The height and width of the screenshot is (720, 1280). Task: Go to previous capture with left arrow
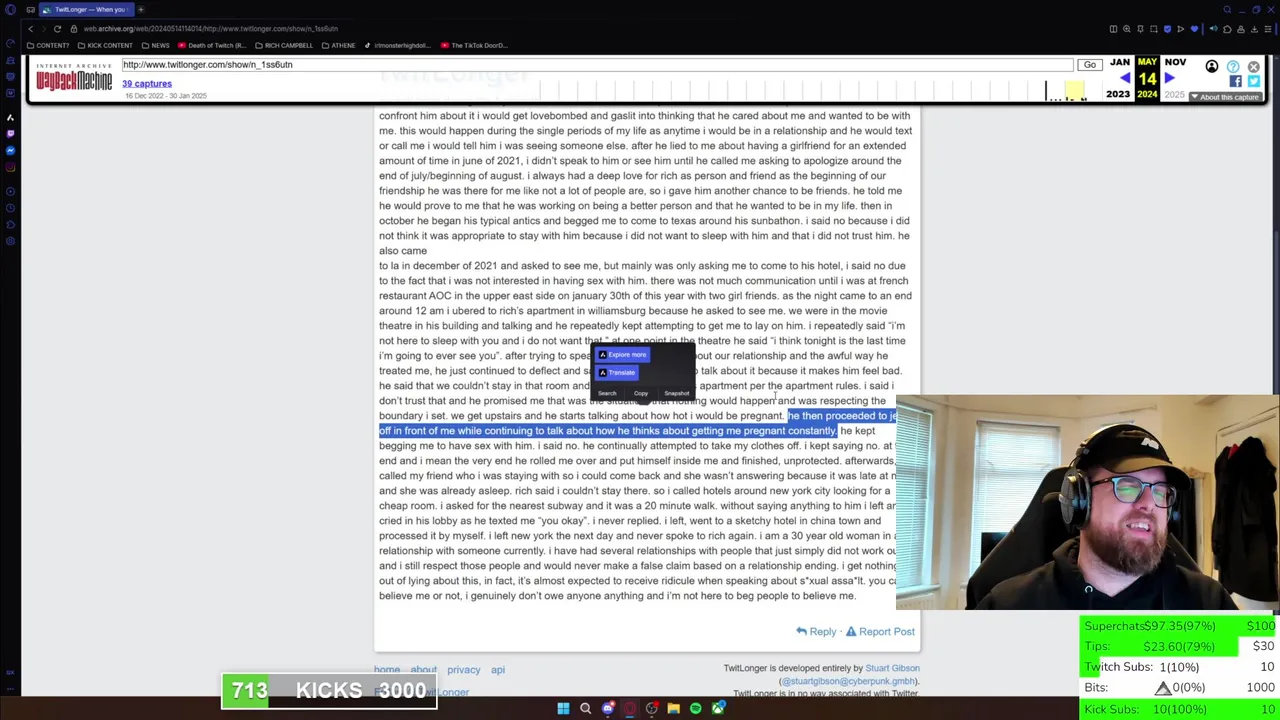tap(1125, 78)
